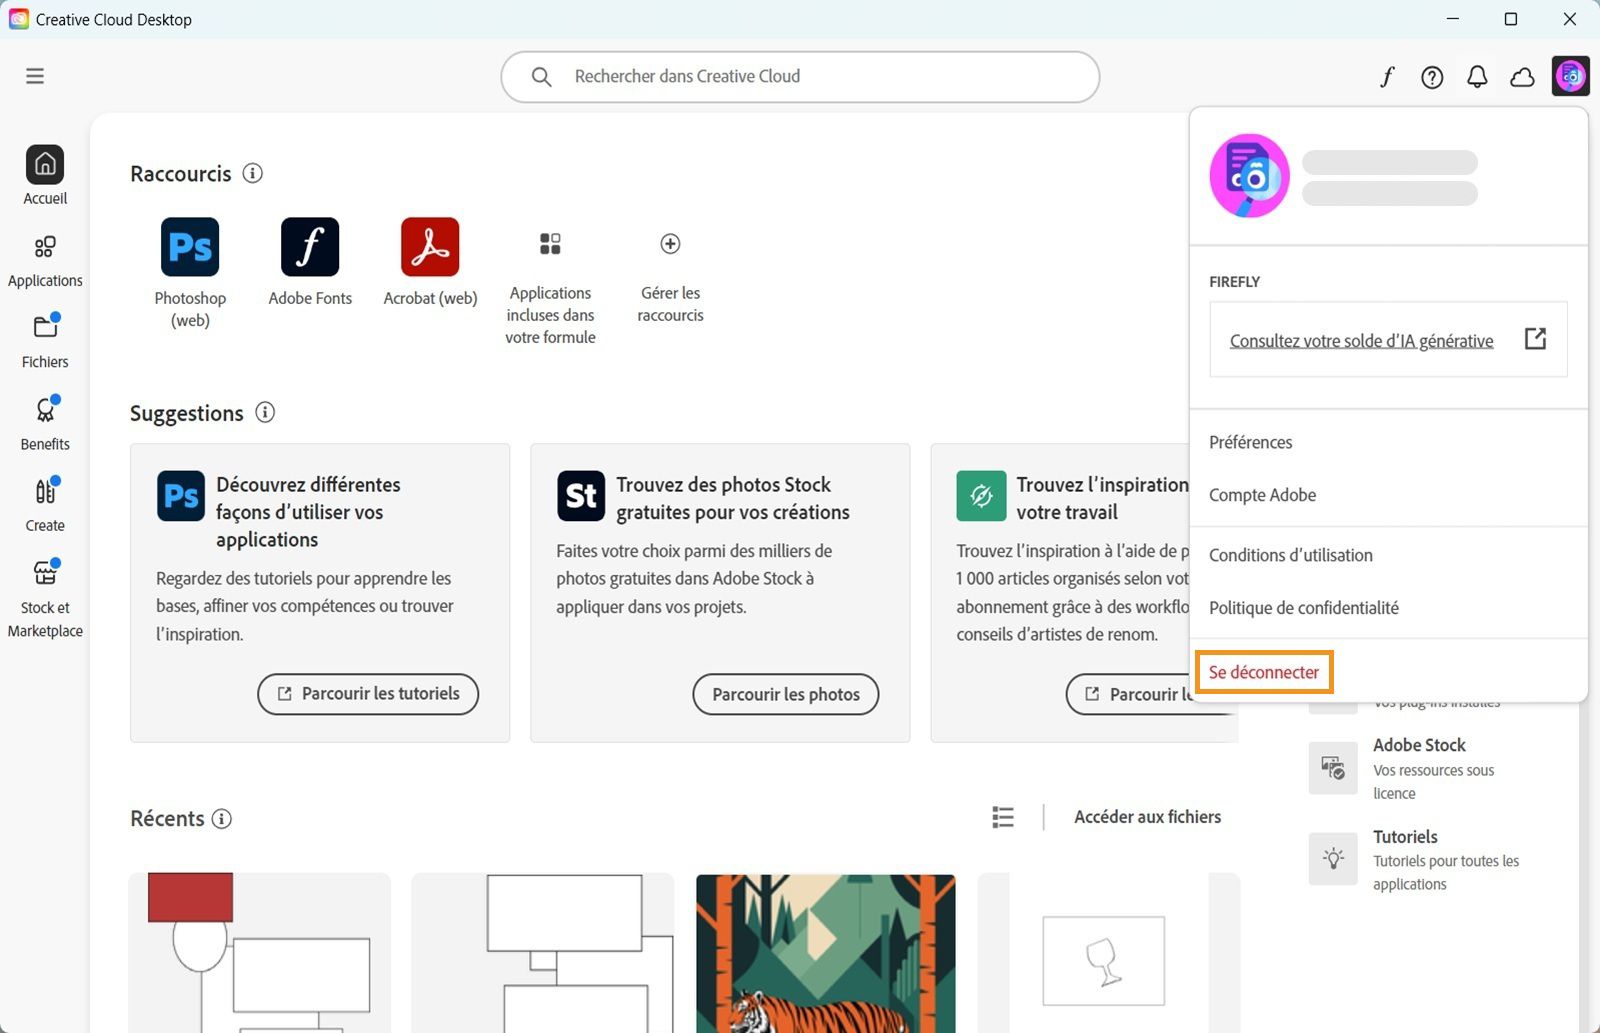This screenshot has height=1033, width=1600.
Task: Go to Accueil in the sidebar
Action: click(45, 175)
